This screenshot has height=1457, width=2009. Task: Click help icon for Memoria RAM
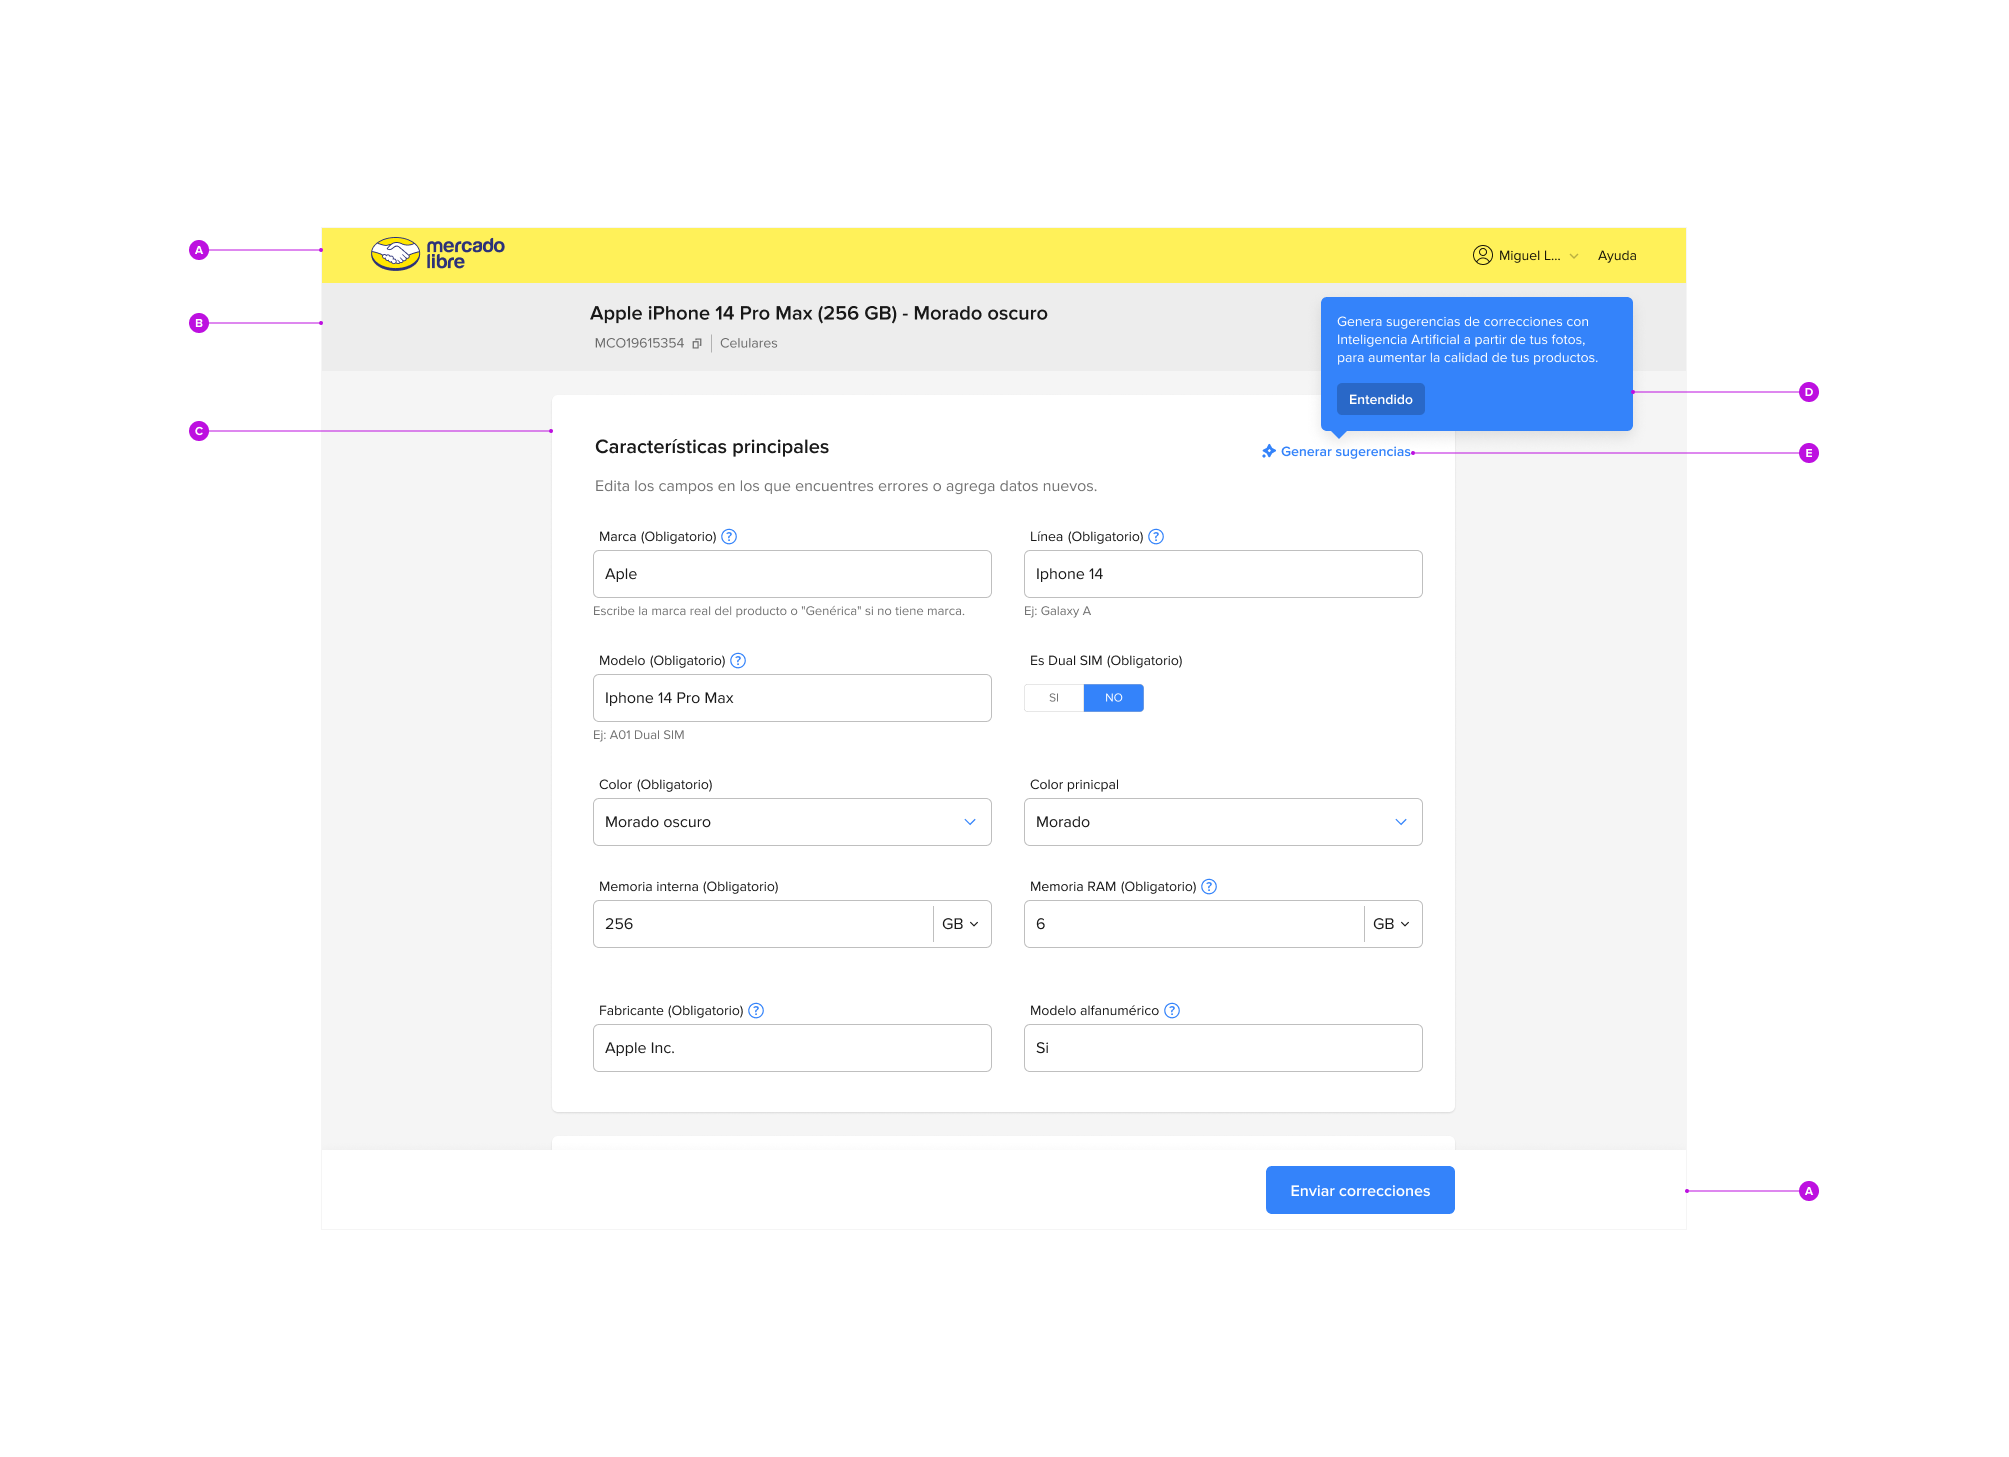1209,886
